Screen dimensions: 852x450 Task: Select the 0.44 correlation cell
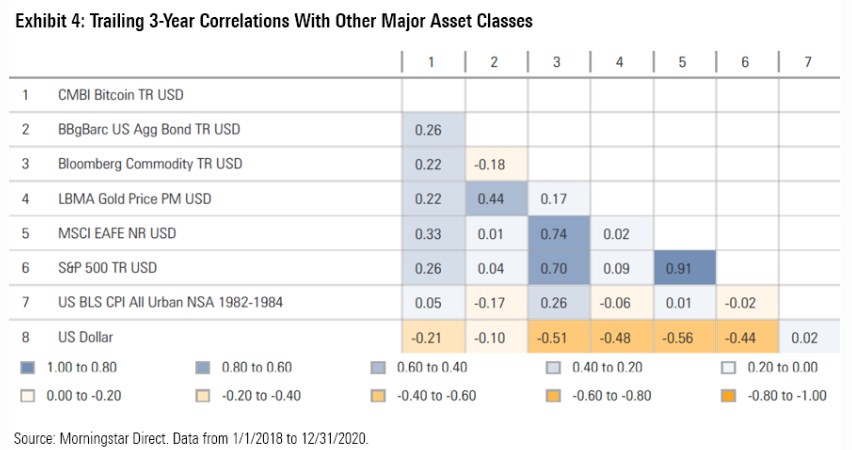coord(494,198)
